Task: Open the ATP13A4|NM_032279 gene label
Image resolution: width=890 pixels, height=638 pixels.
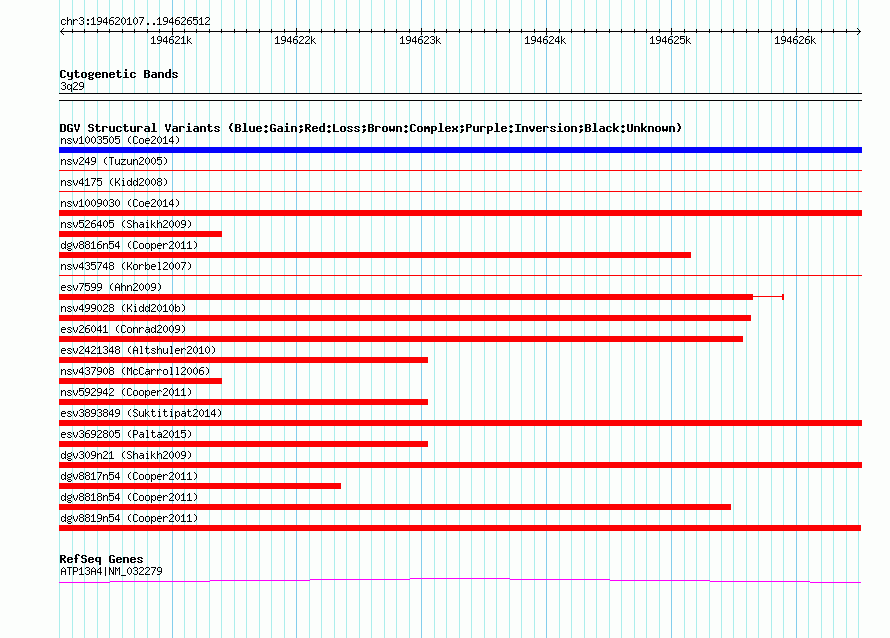Action: pos(111,571)
